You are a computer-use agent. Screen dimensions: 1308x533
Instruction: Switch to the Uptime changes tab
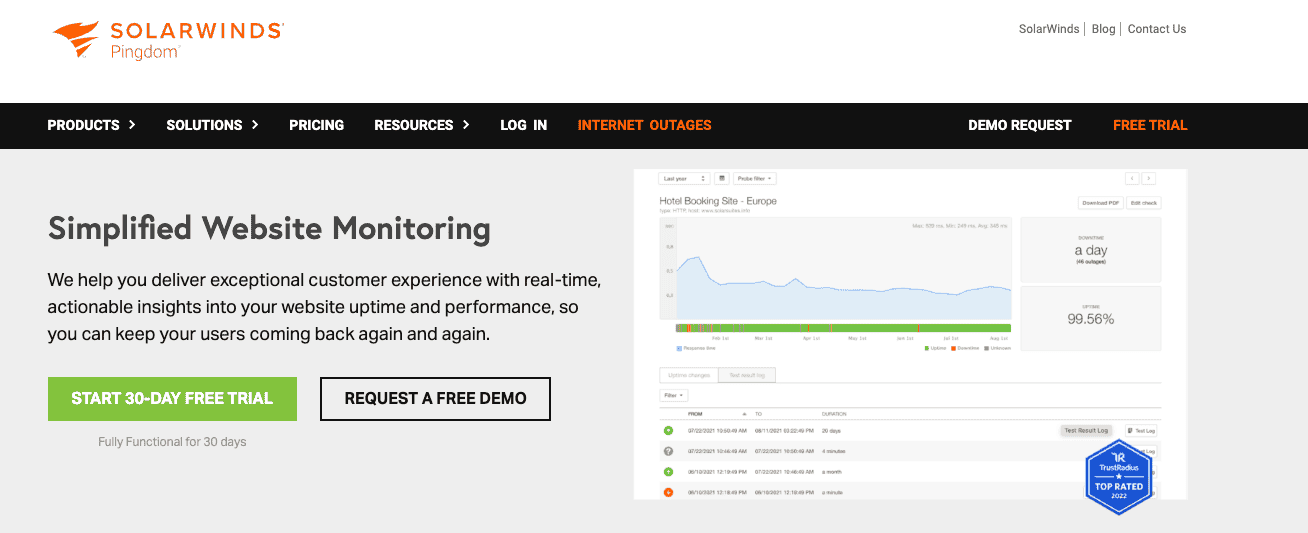[x=689, y=375]
